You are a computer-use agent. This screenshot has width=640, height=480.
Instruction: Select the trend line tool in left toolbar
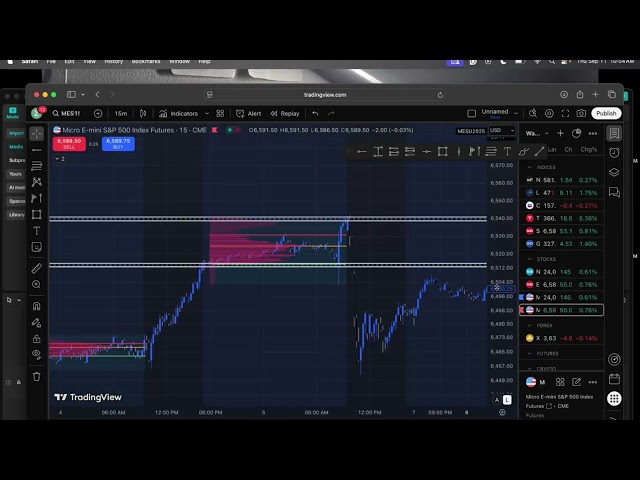37,150
